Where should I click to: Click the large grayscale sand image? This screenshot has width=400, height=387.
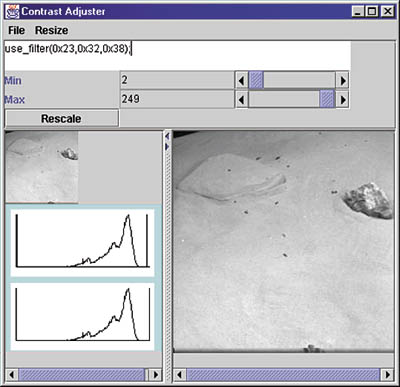coord(284,241)
